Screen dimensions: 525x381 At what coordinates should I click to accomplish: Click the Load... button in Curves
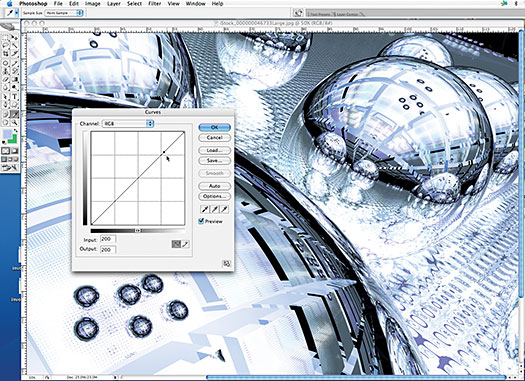coord(214,150)
